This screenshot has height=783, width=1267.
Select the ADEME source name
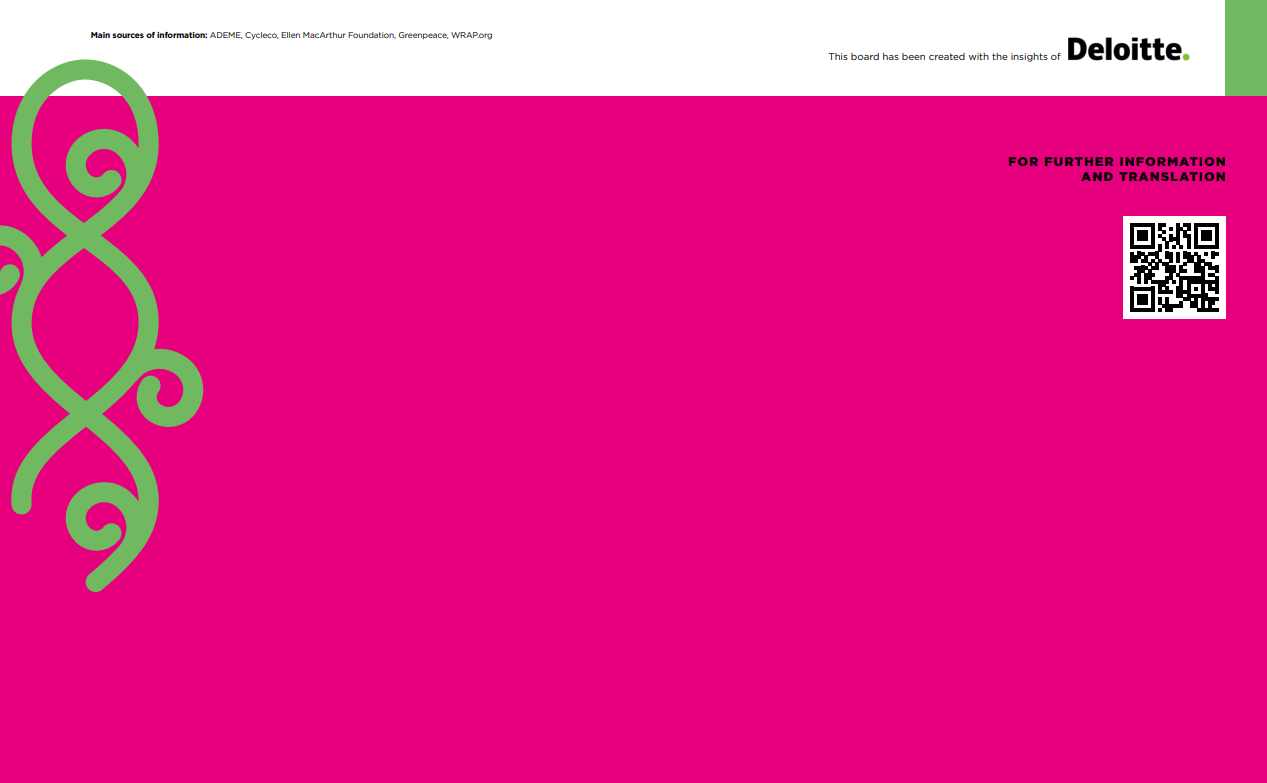pos(225,35)
